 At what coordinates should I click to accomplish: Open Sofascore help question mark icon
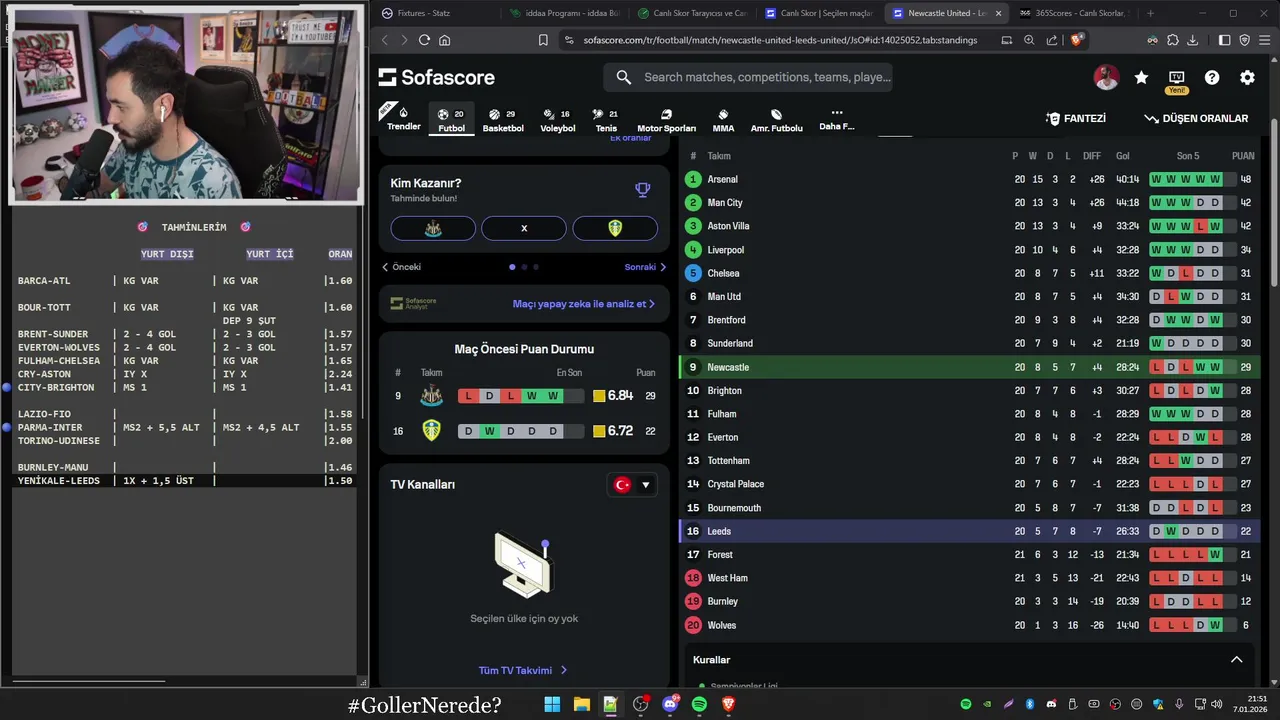[1212, 77]
